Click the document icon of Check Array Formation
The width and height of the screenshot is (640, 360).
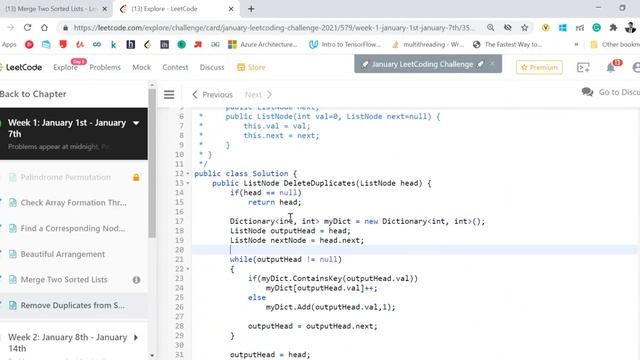click(13, 203)
